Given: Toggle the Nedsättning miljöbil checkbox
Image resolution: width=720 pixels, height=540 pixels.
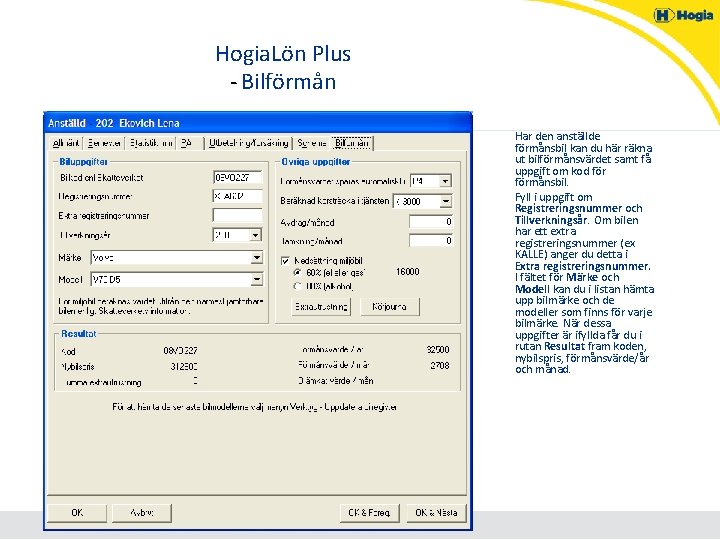Looking at the screenshot, I should pos(285,261).
